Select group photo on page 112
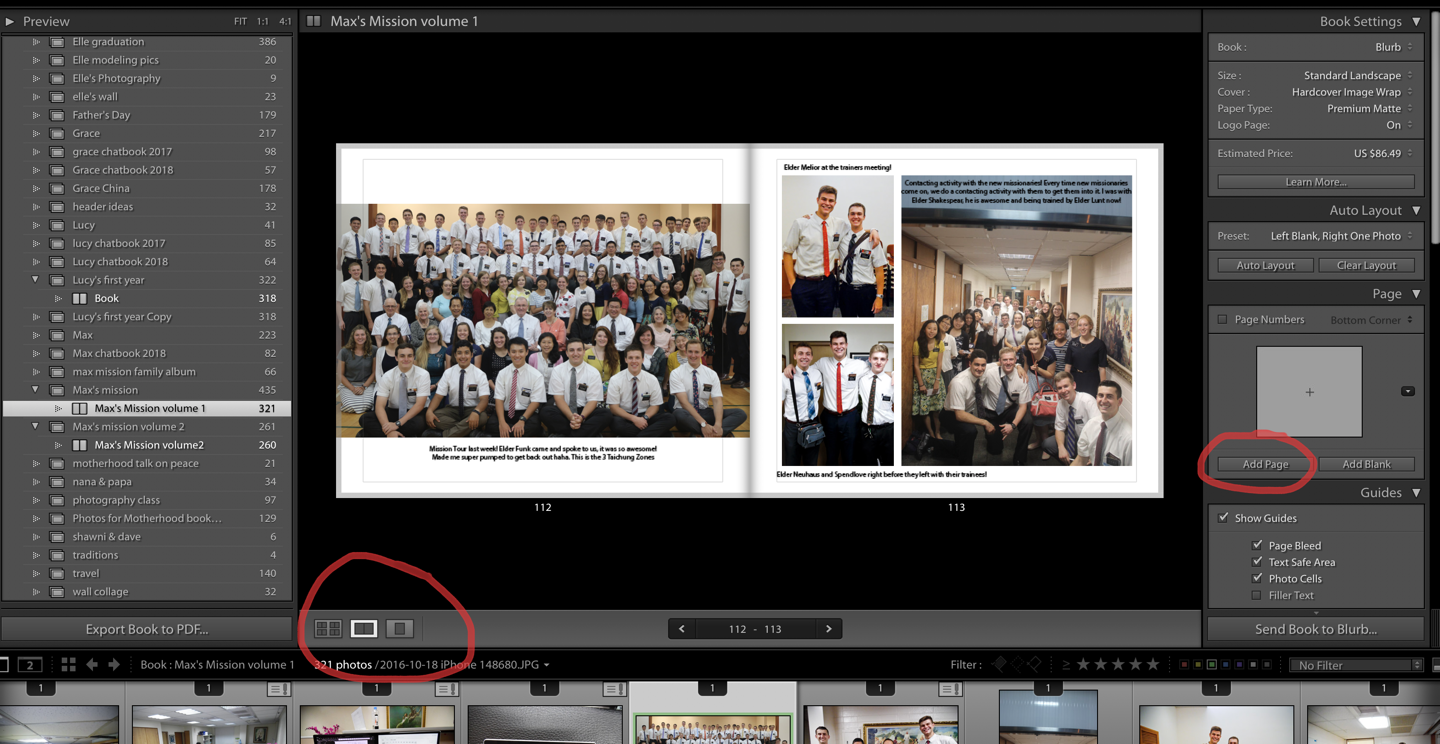 pos(543,320)
